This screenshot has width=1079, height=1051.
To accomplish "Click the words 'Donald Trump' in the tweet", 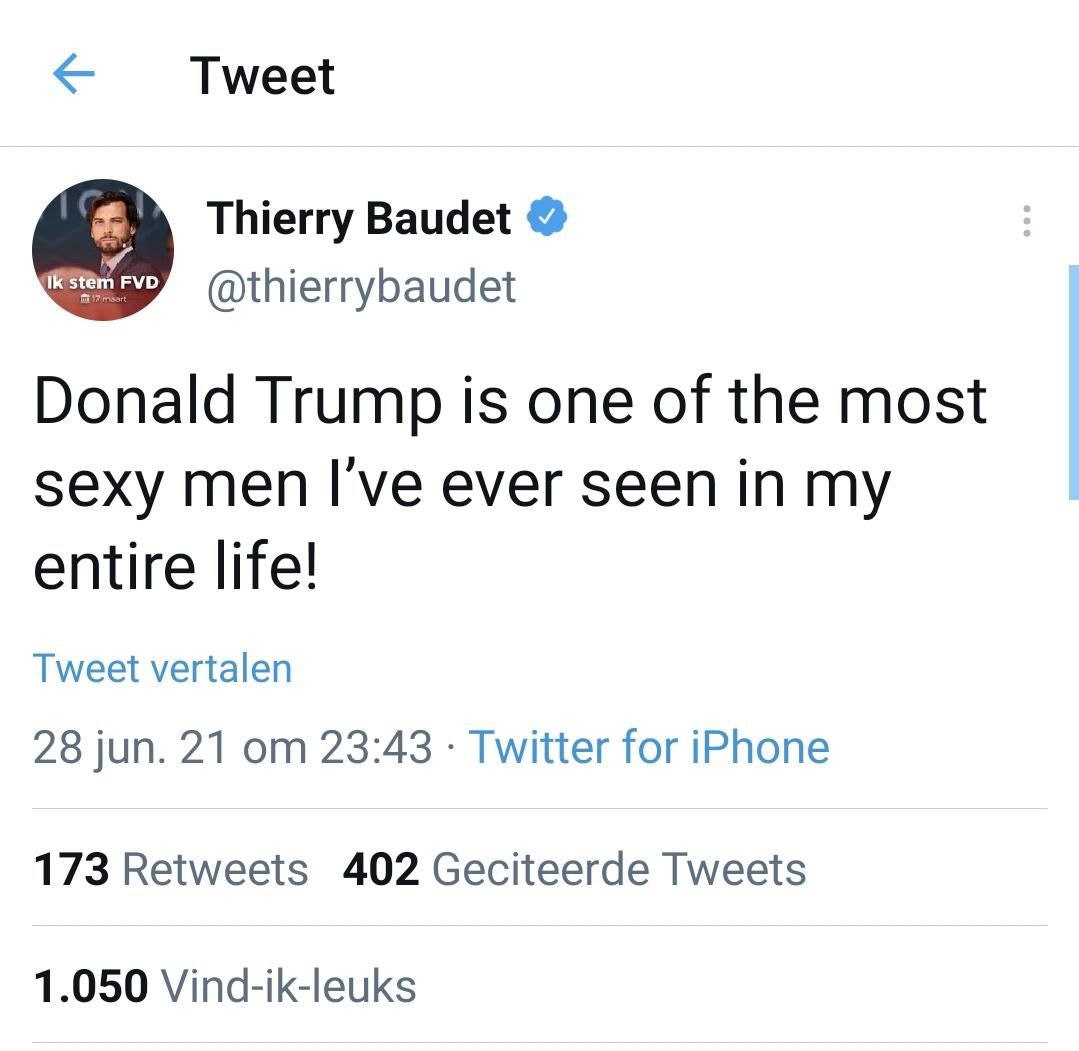I will pyautogui.click(x=237, y=400).
